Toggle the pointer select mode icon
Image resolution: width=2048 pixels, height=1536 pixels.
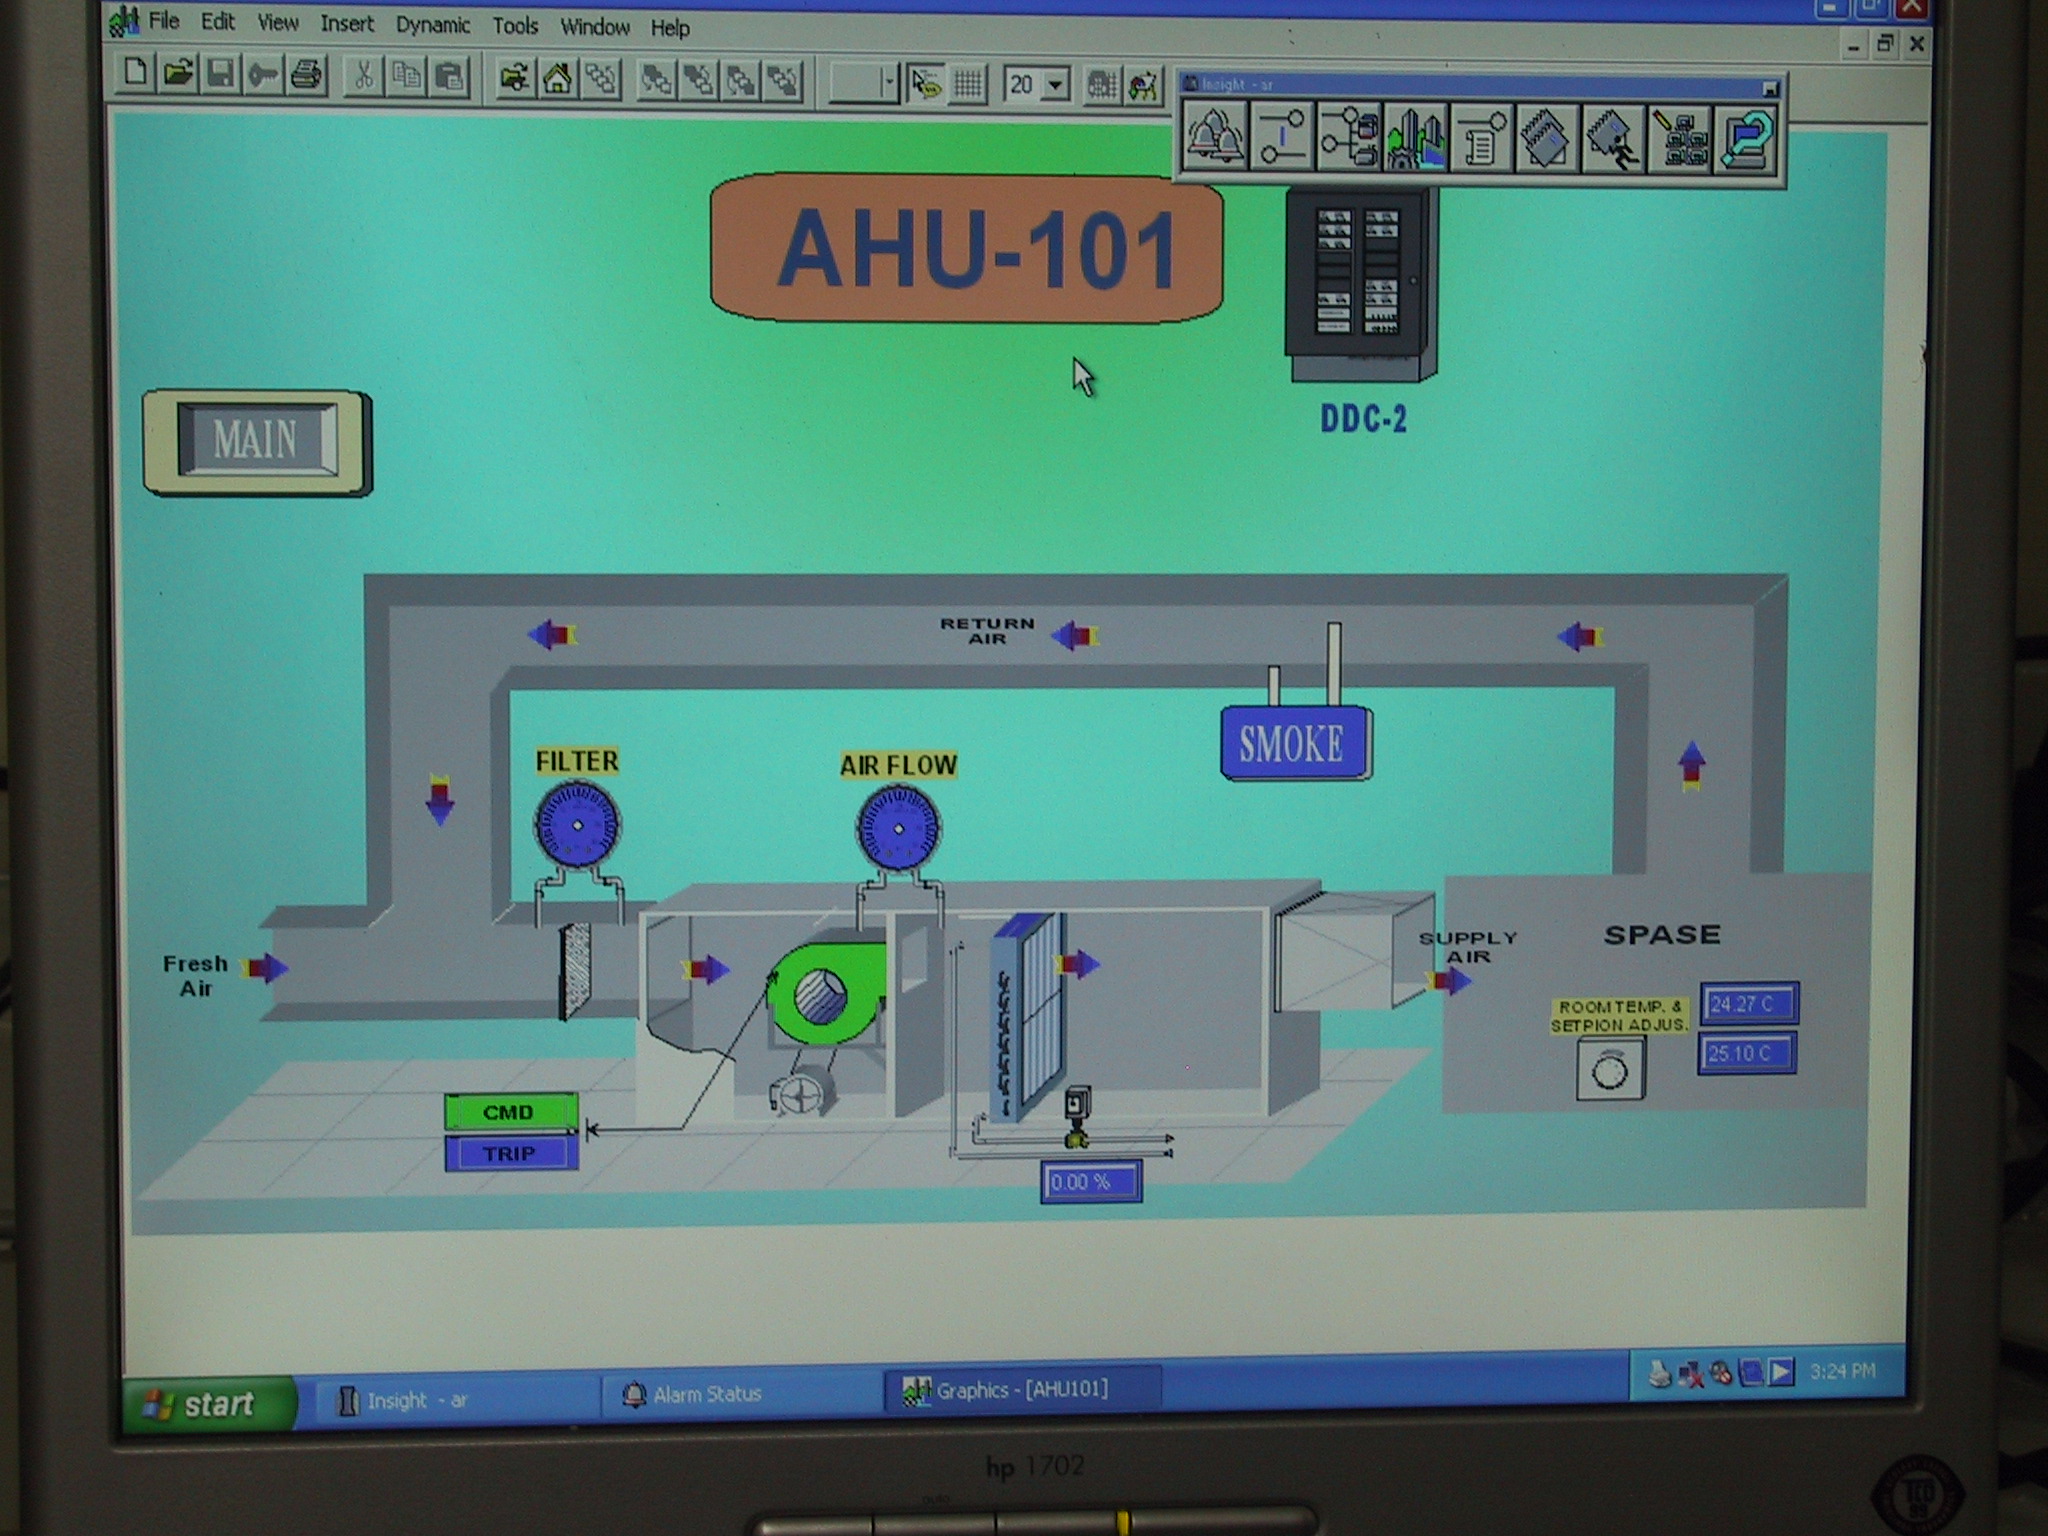click(927, 84)
